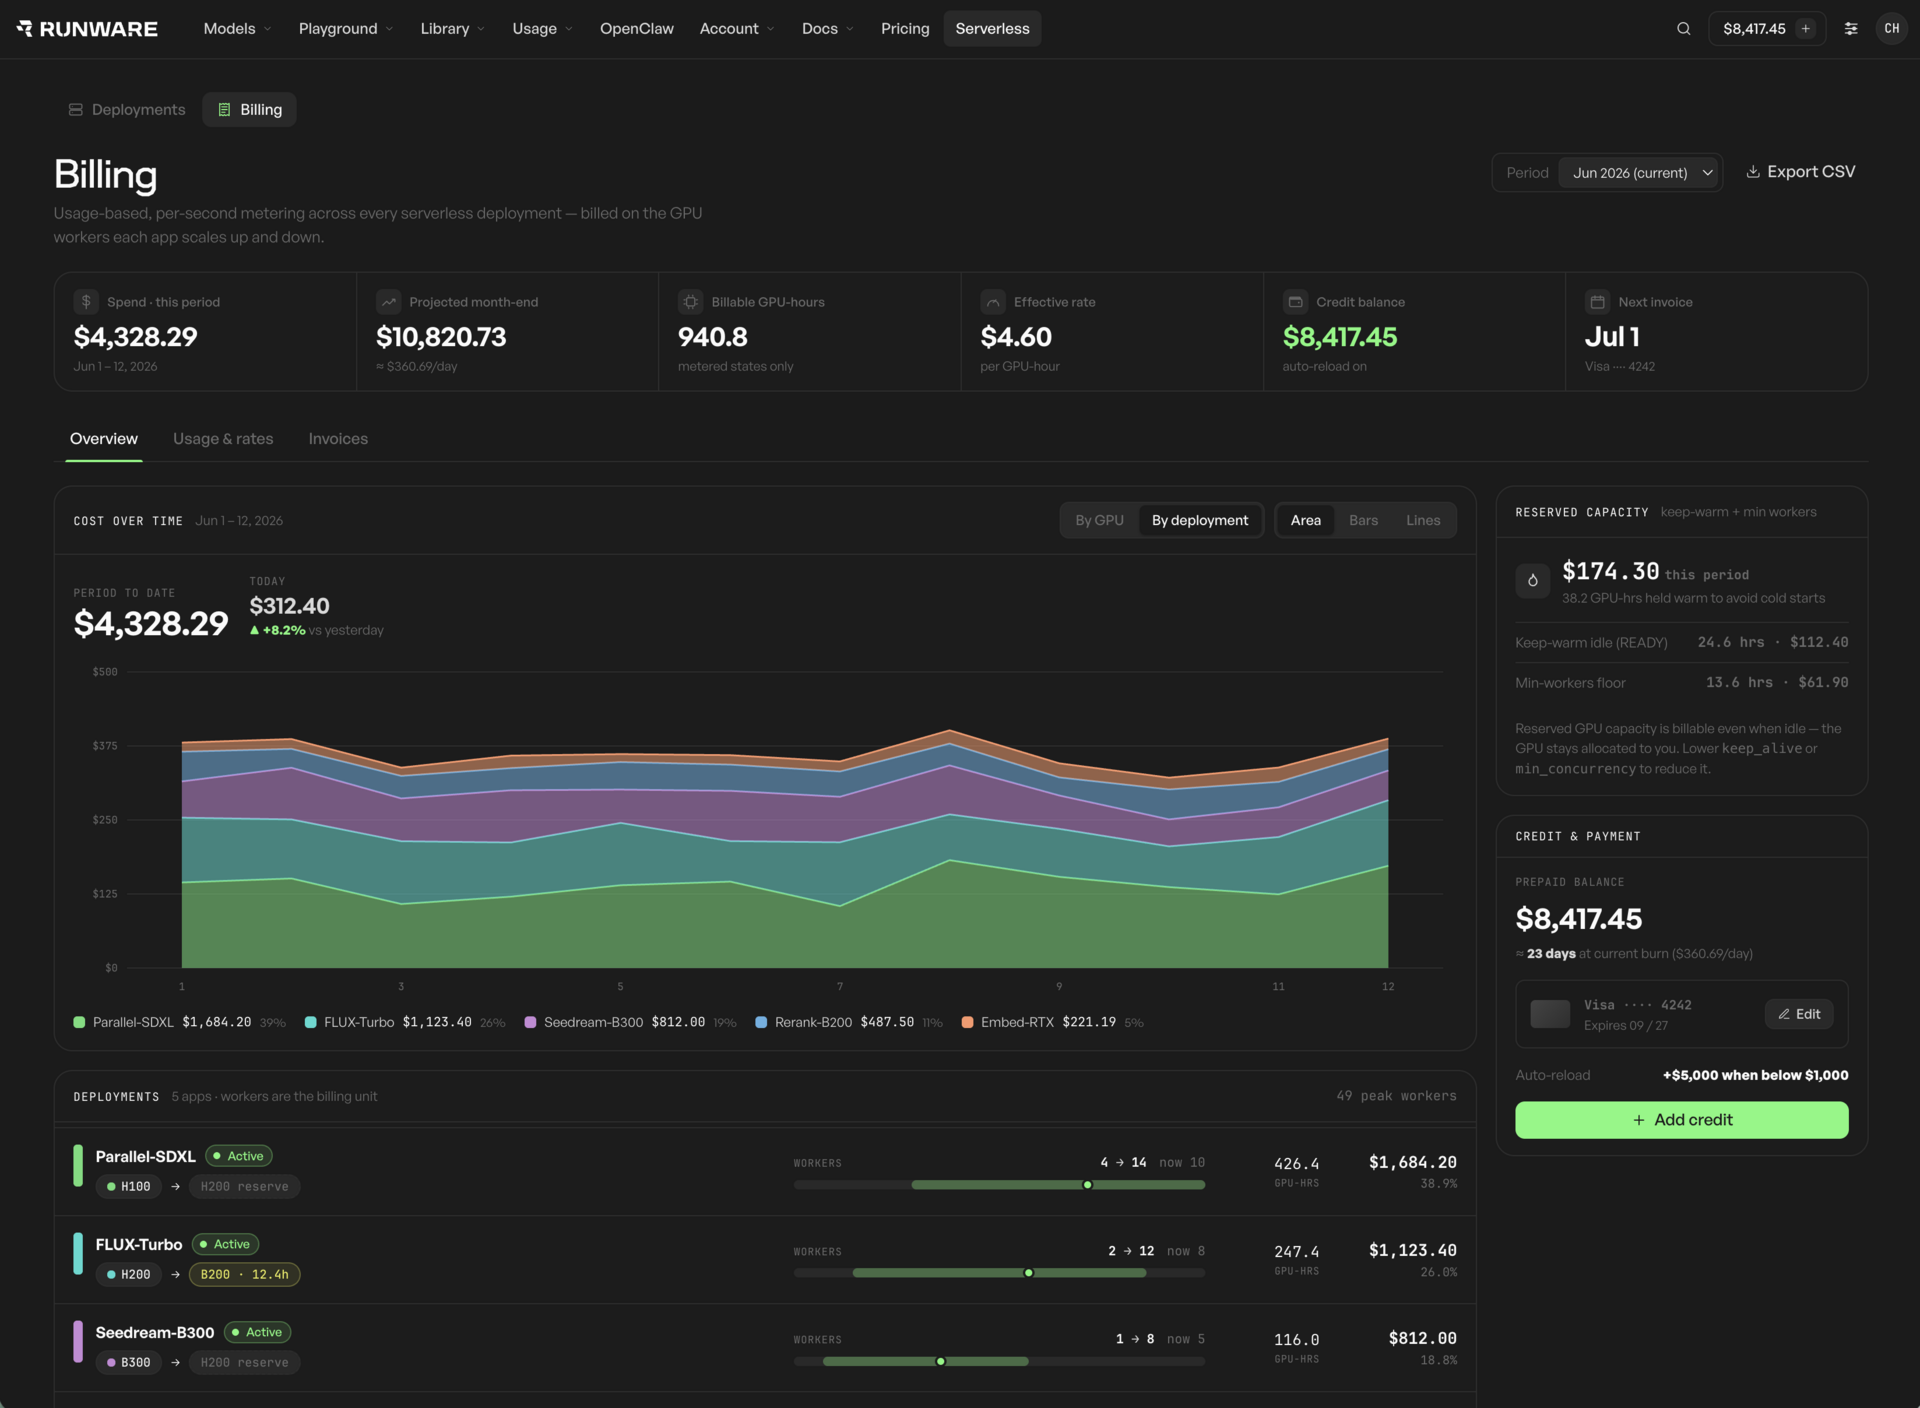Click Parallel-SDXL workers range bar
This screenshot has height=1408, width=1920.
tap(999, 1185)
